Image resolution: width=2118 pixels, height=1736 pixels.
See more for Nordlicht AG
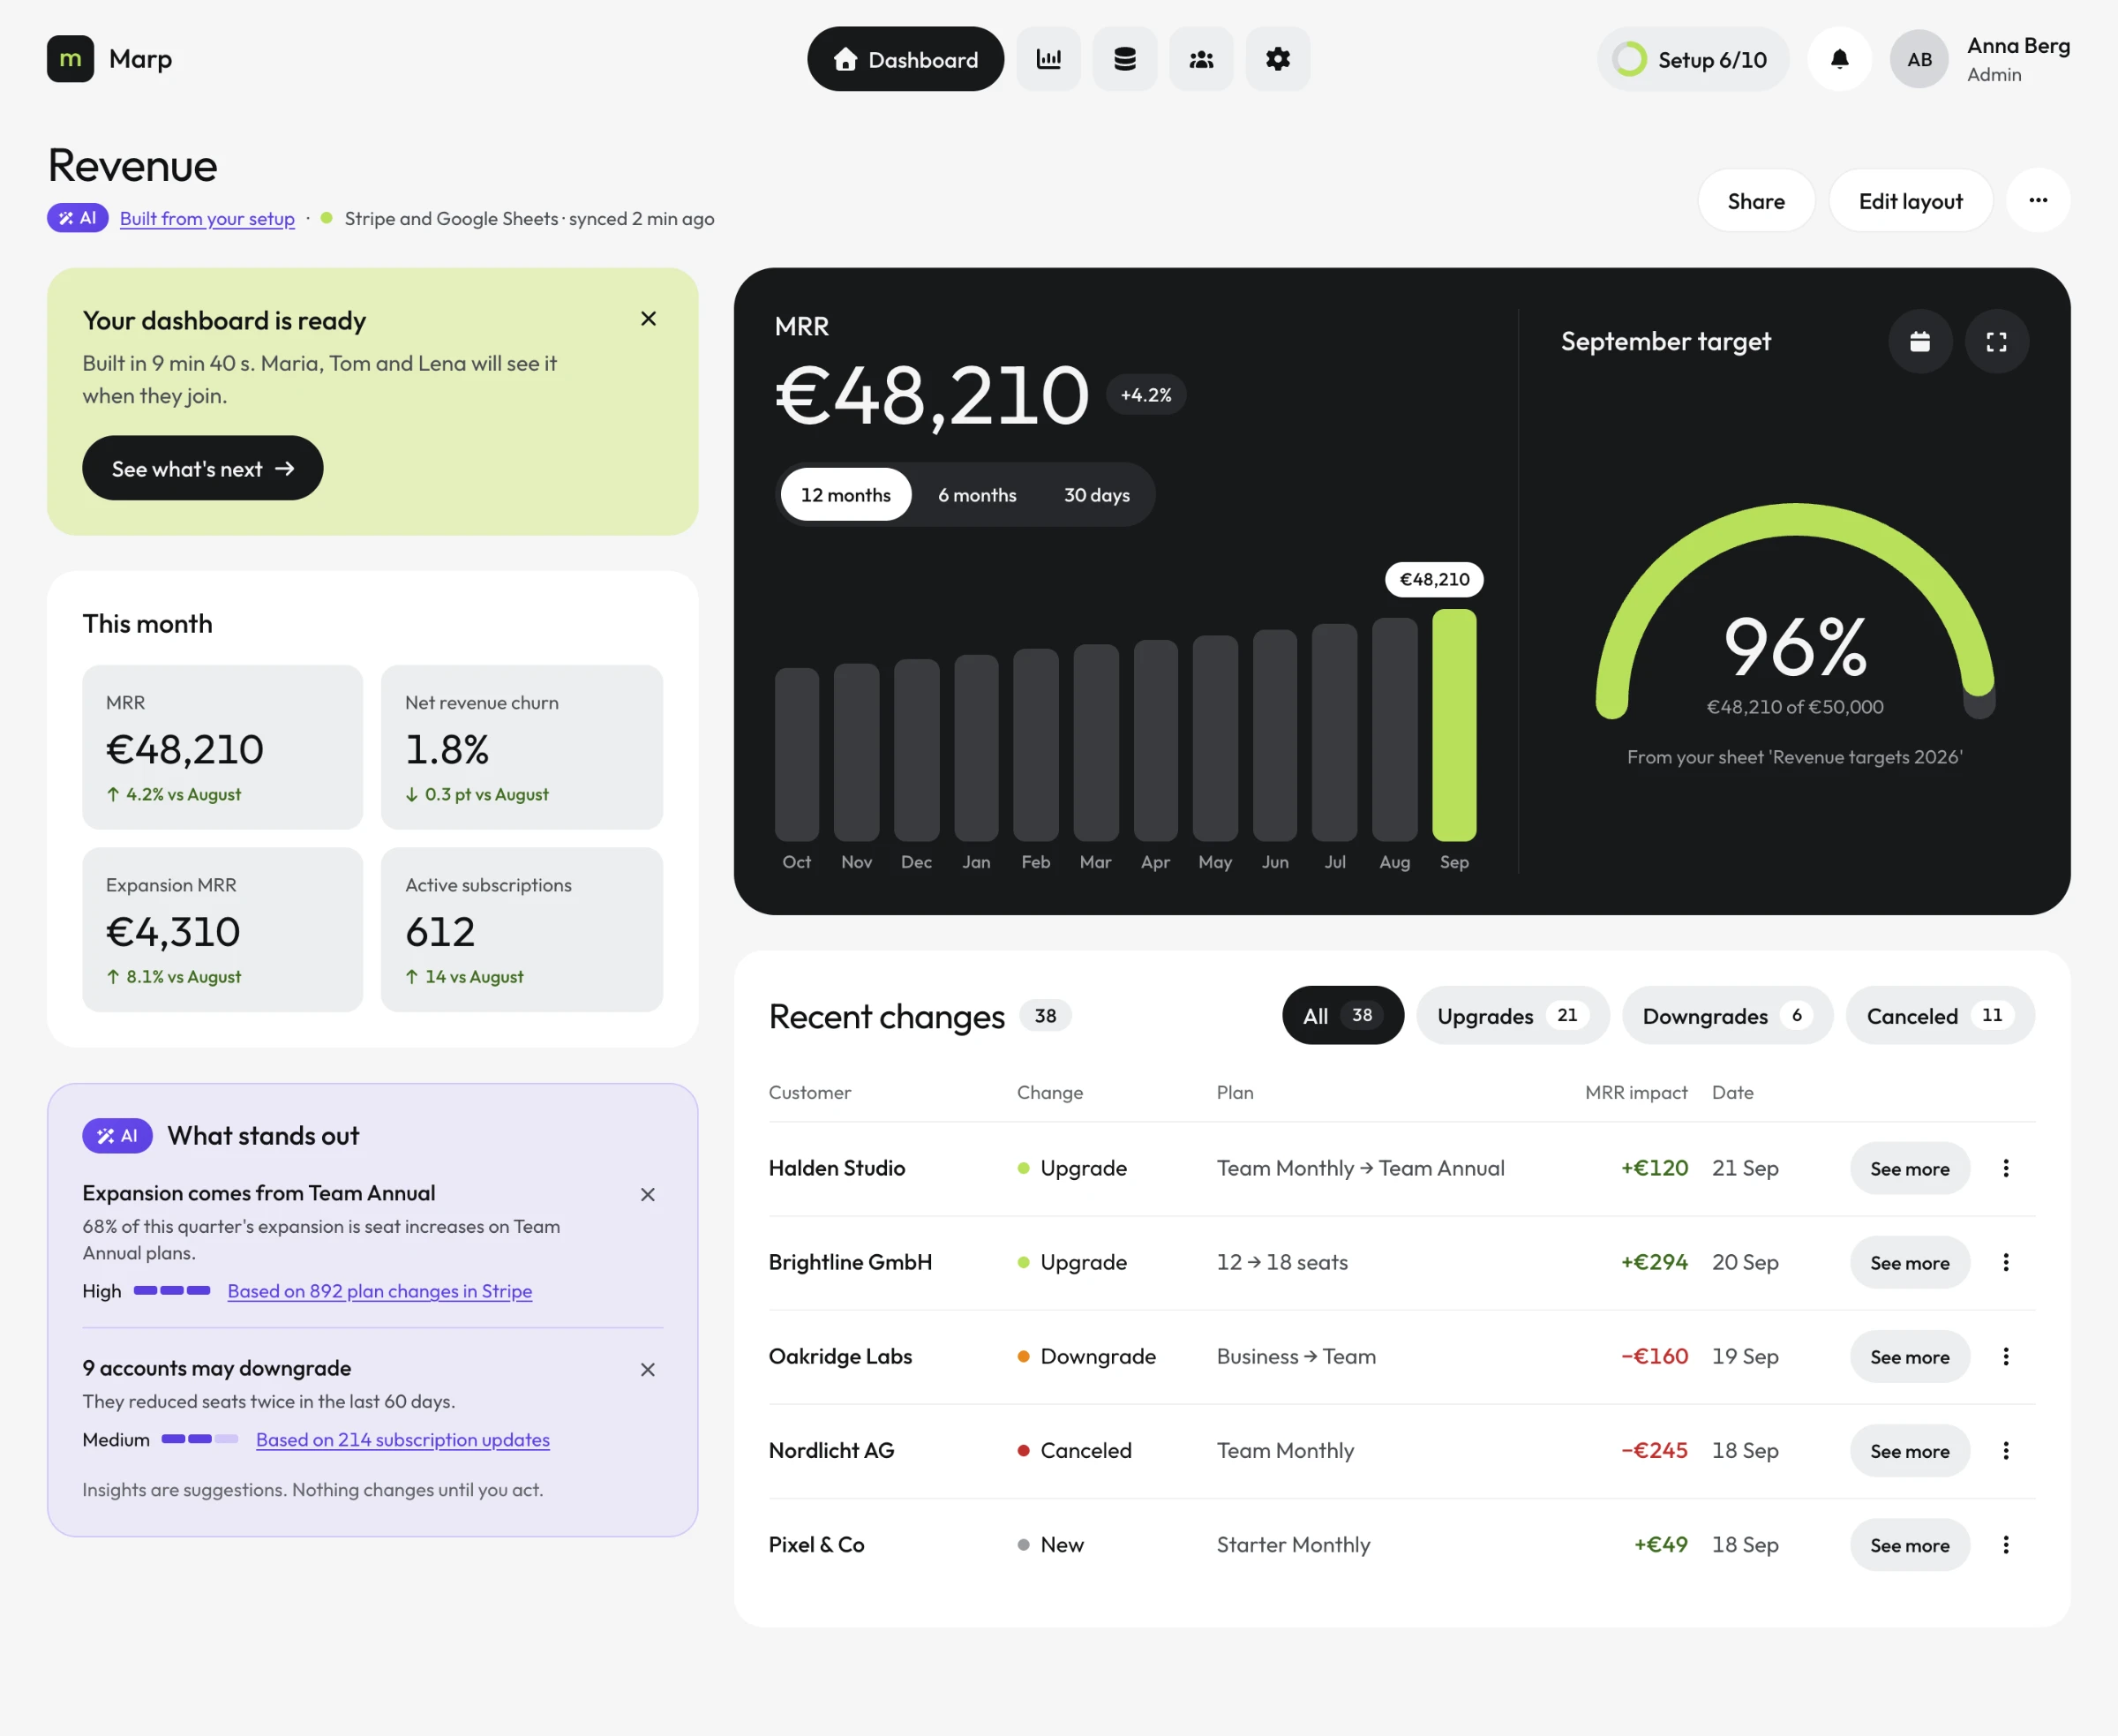click(1909, 1450)
